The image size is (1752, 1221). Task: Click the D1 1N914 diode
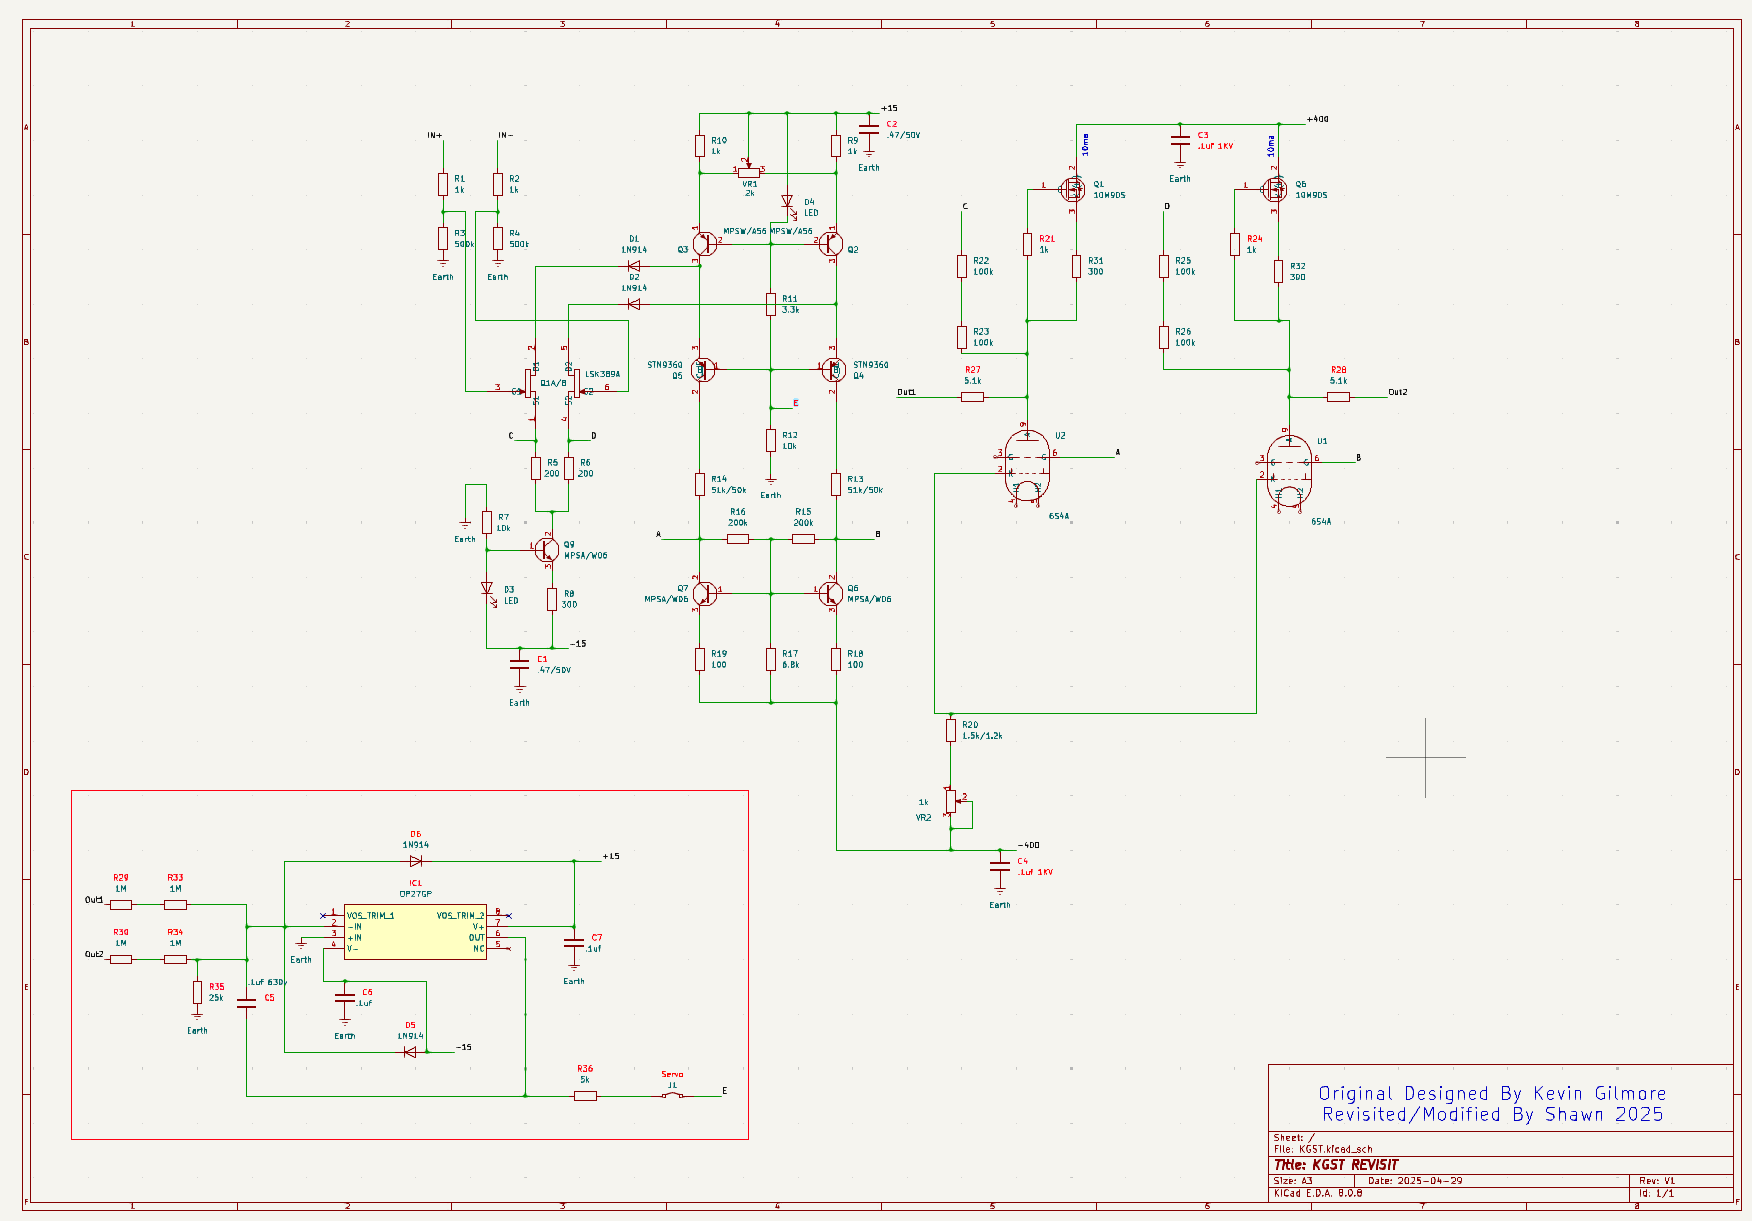click(633, 266)
